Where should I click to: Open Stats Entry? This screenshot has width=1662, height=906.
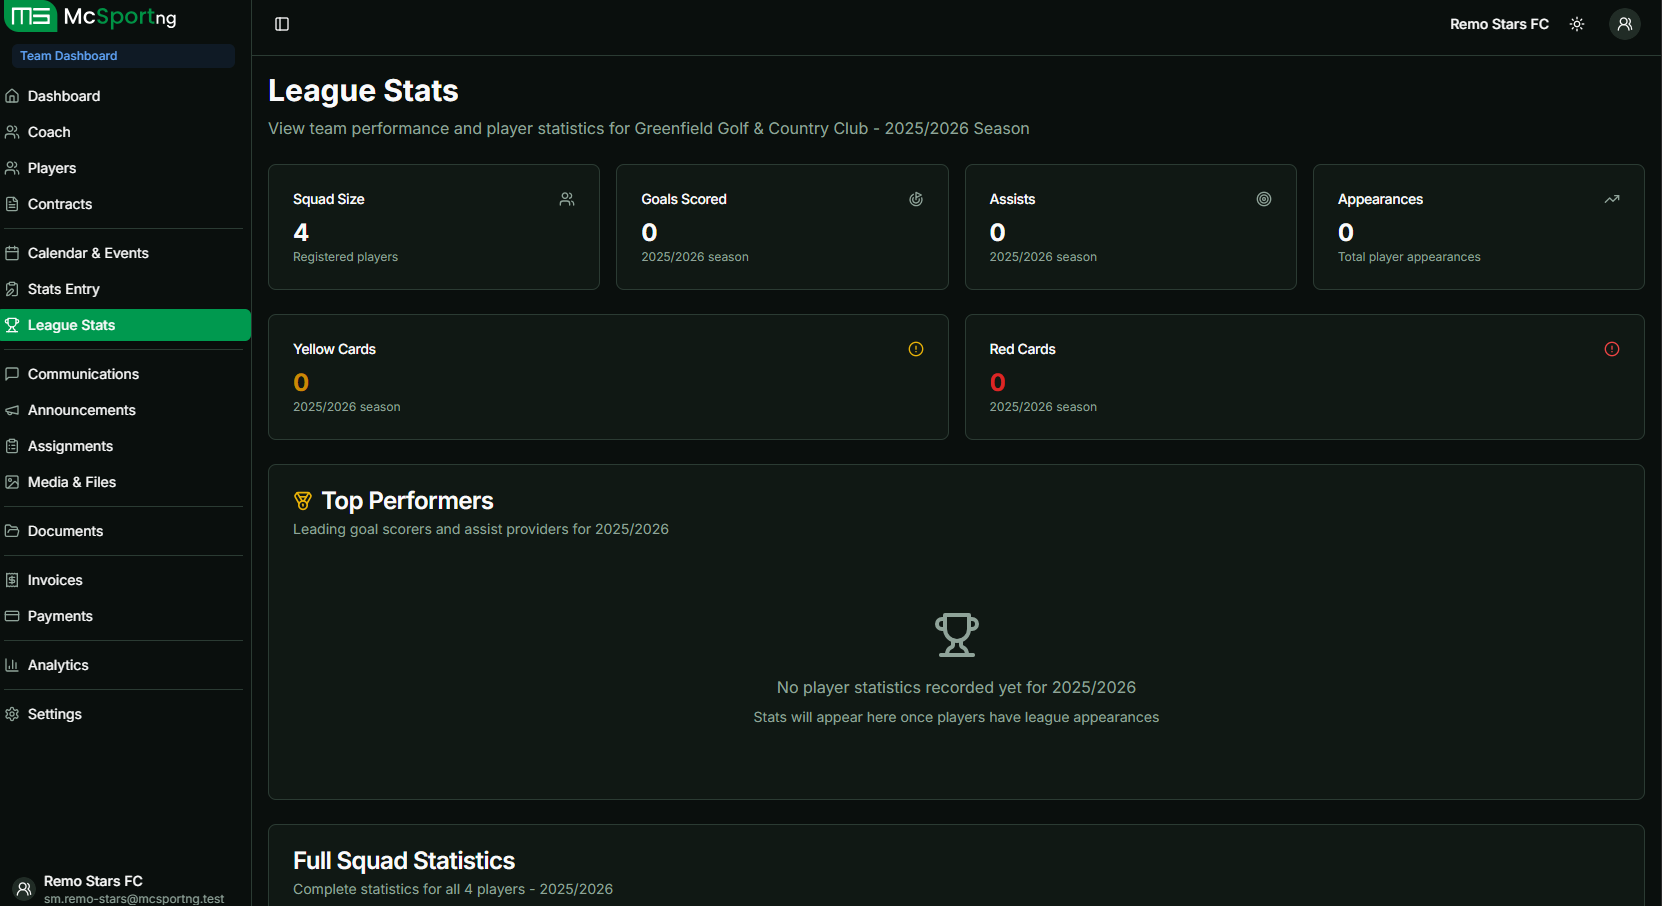(64, 288)
